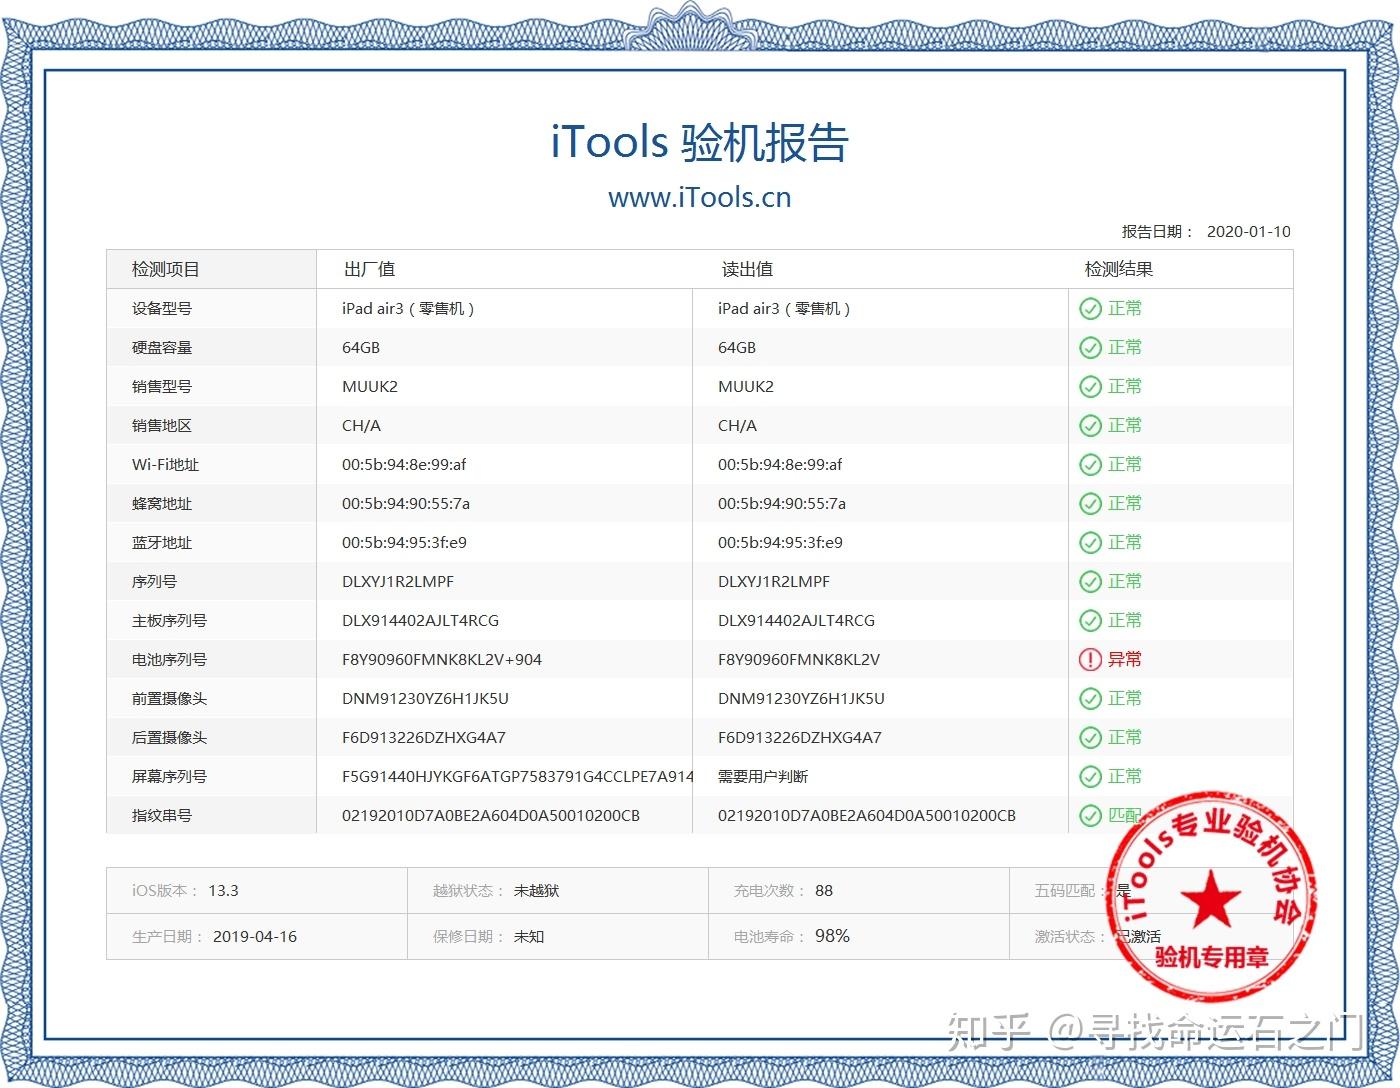Viewport: 1400px width, 1088px height.
Task: Select the check icon next to 序列号 result
Action: [1090, 581]
